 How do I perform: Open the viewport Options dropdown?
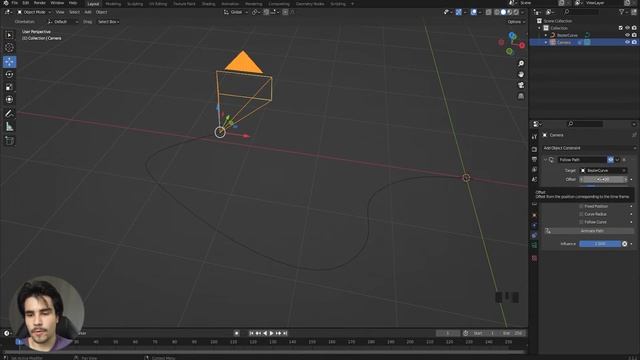coord(516,22)
